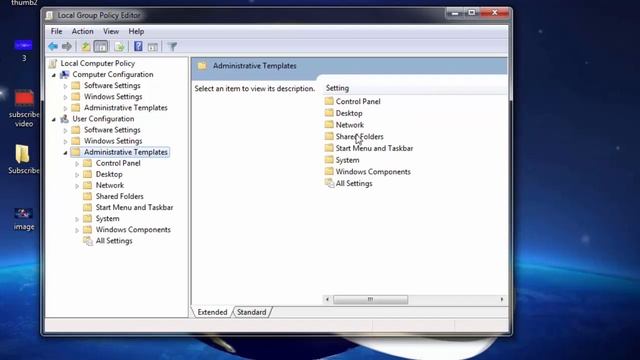
Task: Select All Settings in the left tree
Action: pyautogui.click(x=114, y=241)
